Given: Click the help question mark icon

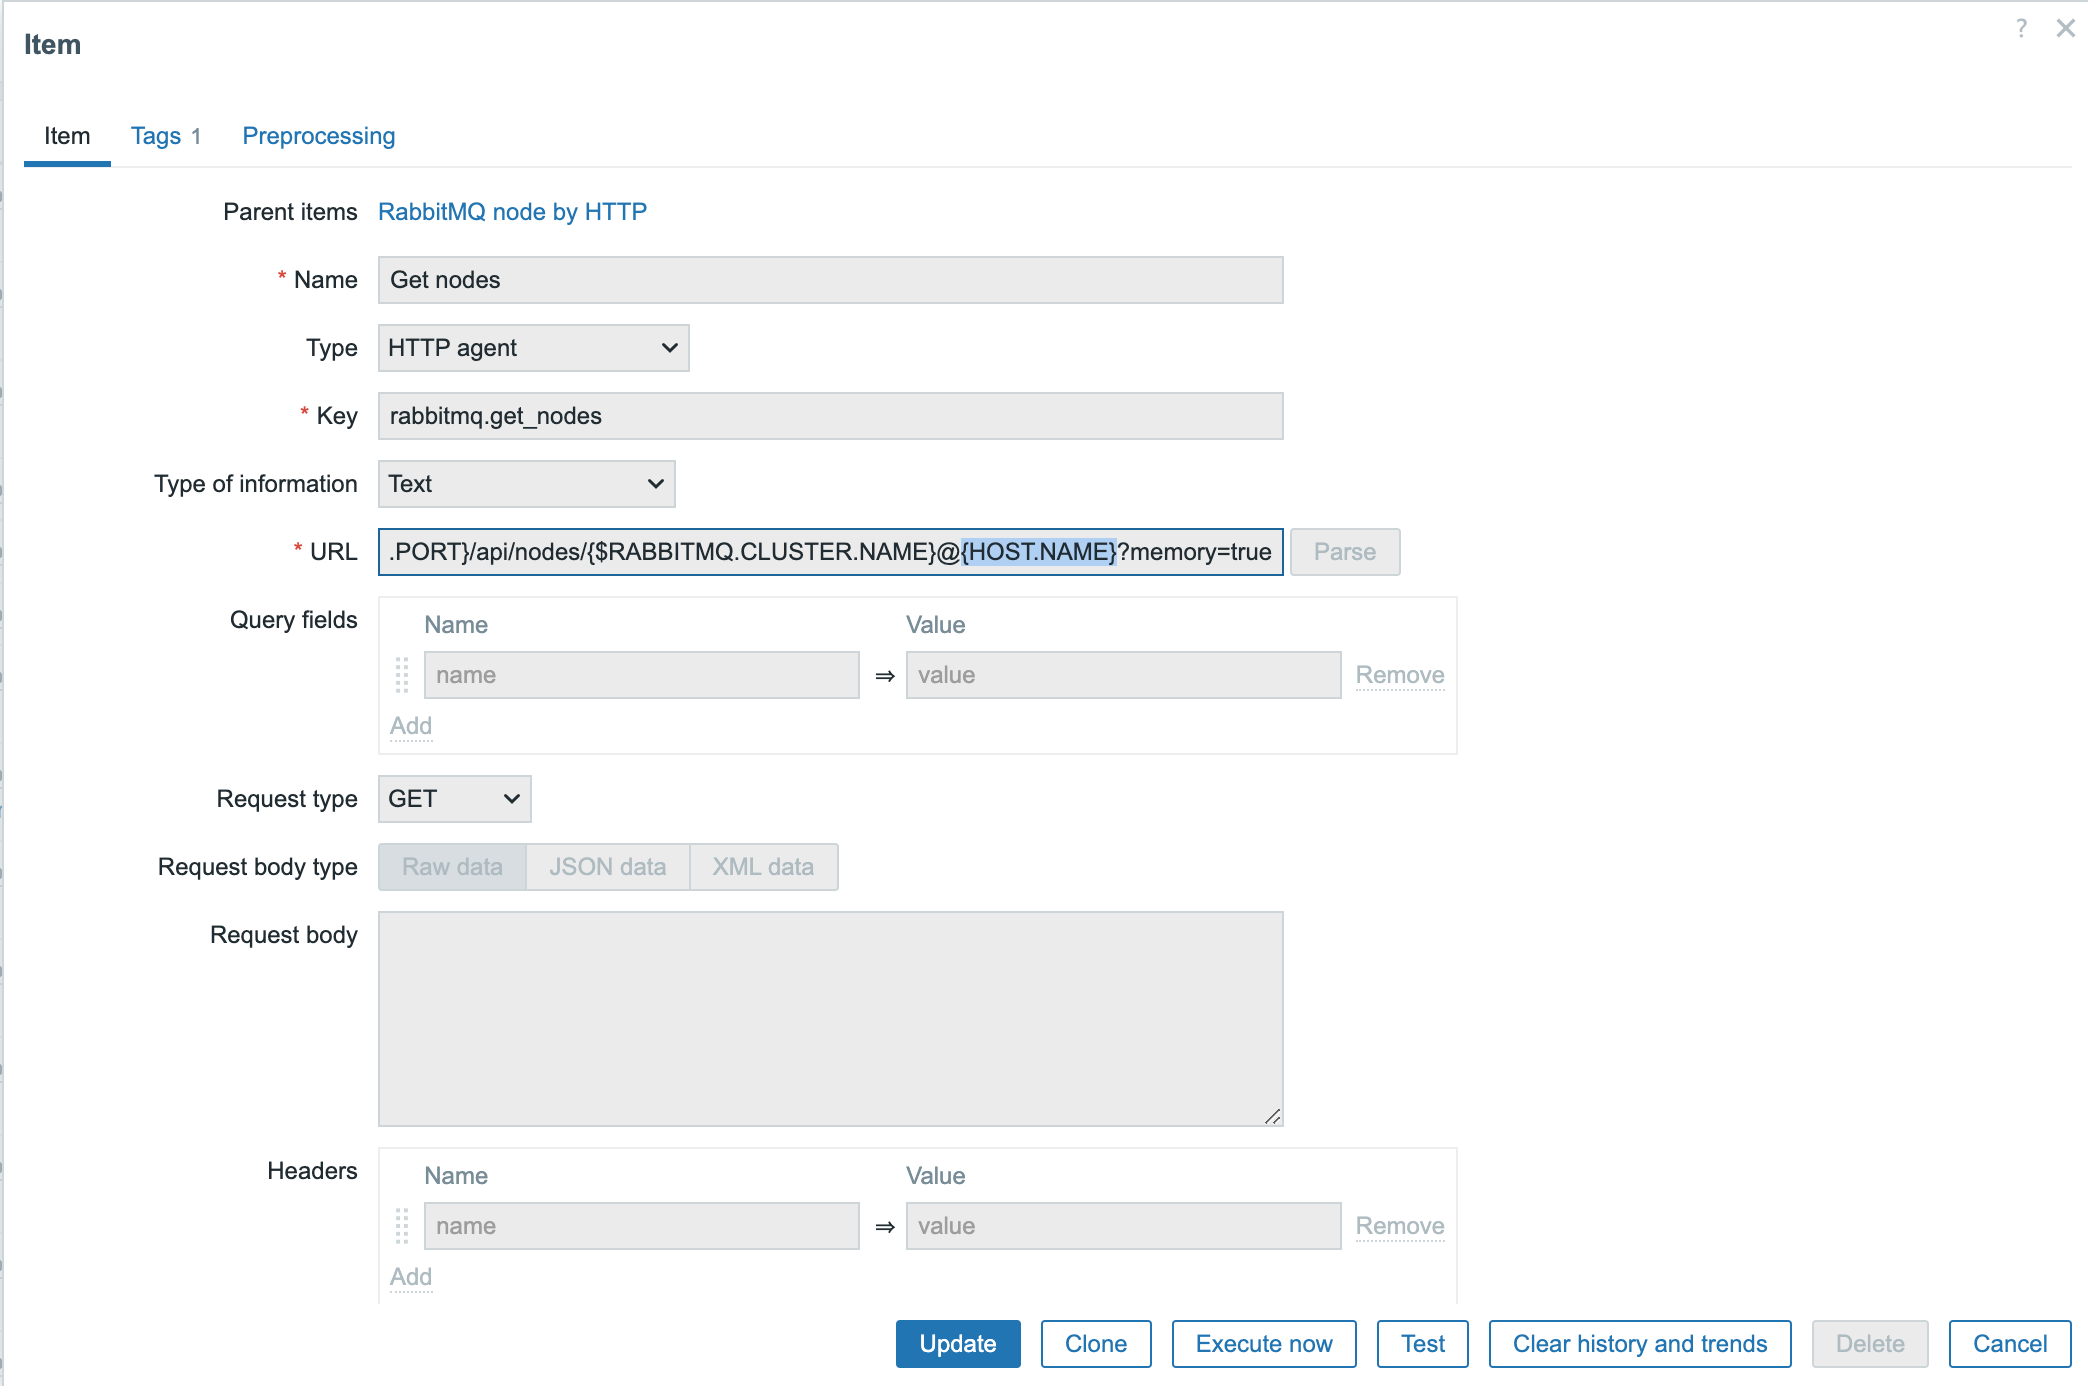Looking at the screenshot, I should [x=2021, y=28].
